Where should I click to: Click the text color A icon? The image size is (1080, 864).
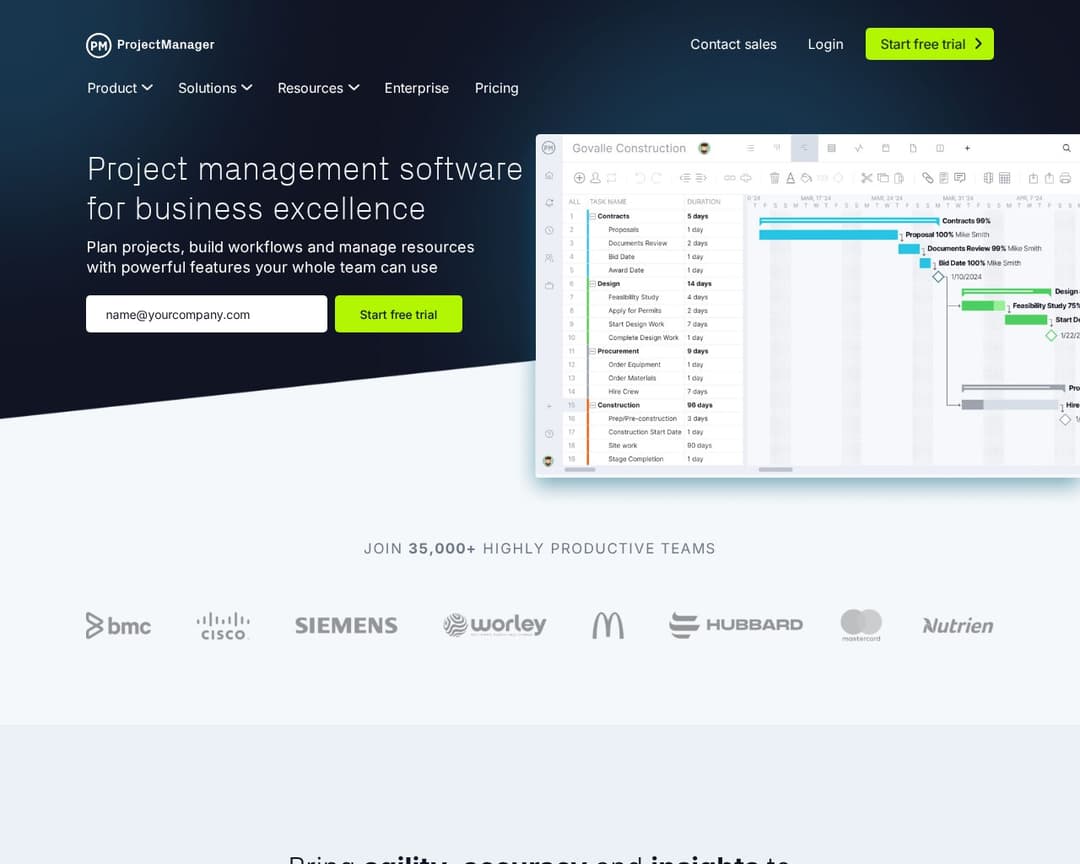tap(790, 178)
